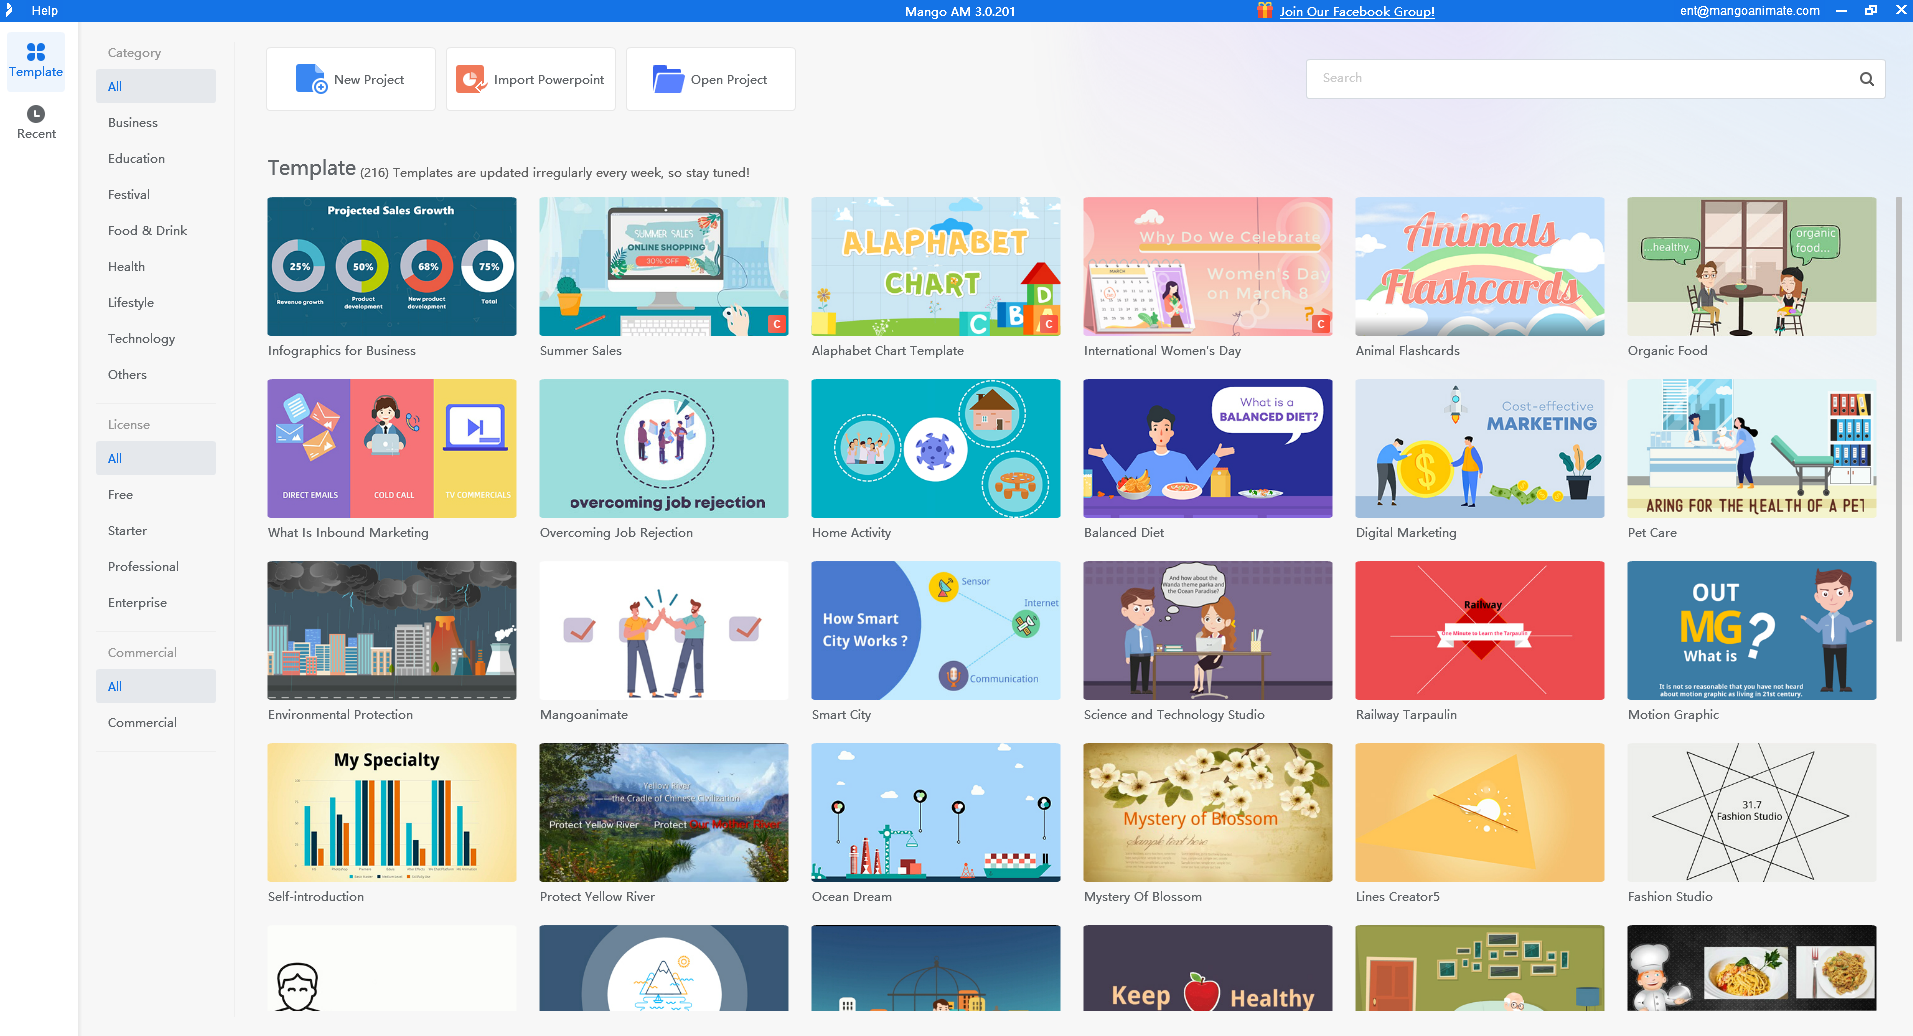Select the Commercial usage filter

tap(142, 722)
